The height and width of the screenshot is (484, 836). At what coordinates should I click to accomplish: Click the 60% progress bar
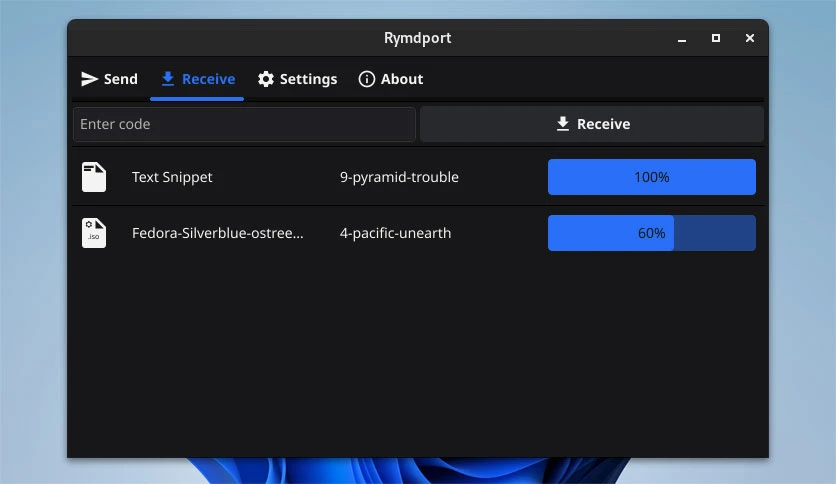[x=652, y=233]
